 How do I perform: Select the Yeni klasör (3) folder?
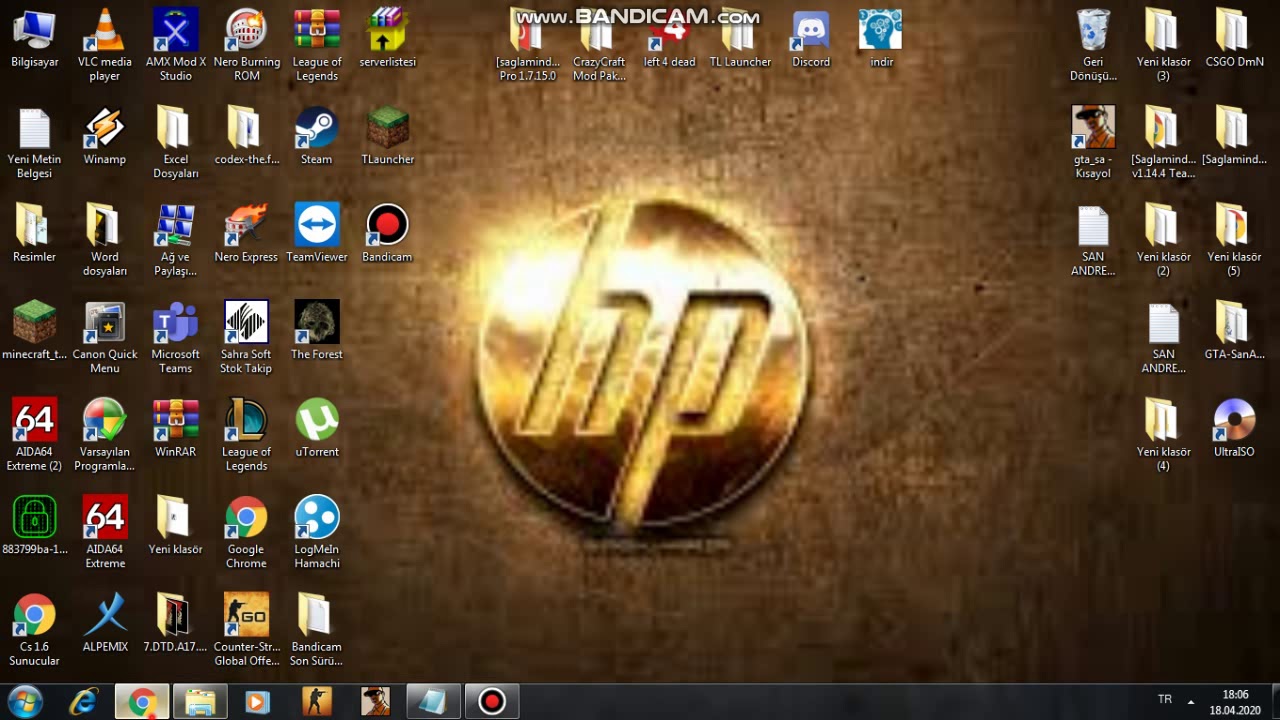pos(1163,45)
